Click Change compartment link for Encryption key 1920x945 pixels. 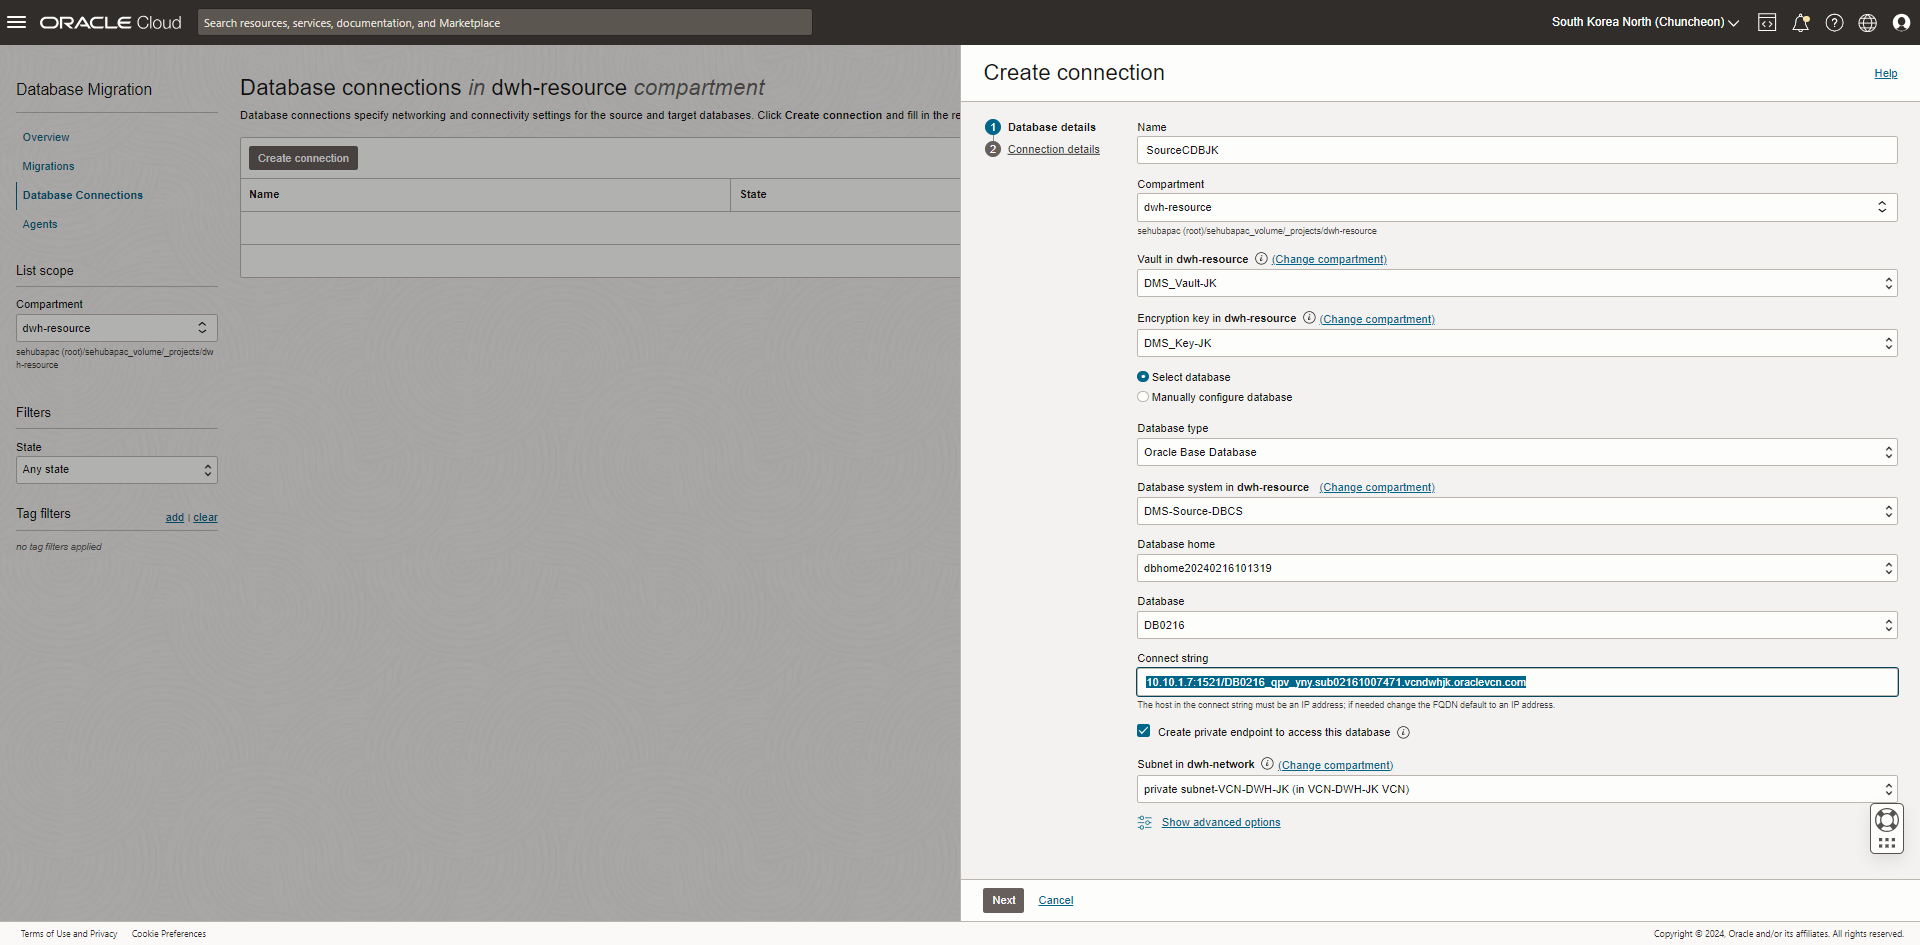click(x=1377, y=319)
